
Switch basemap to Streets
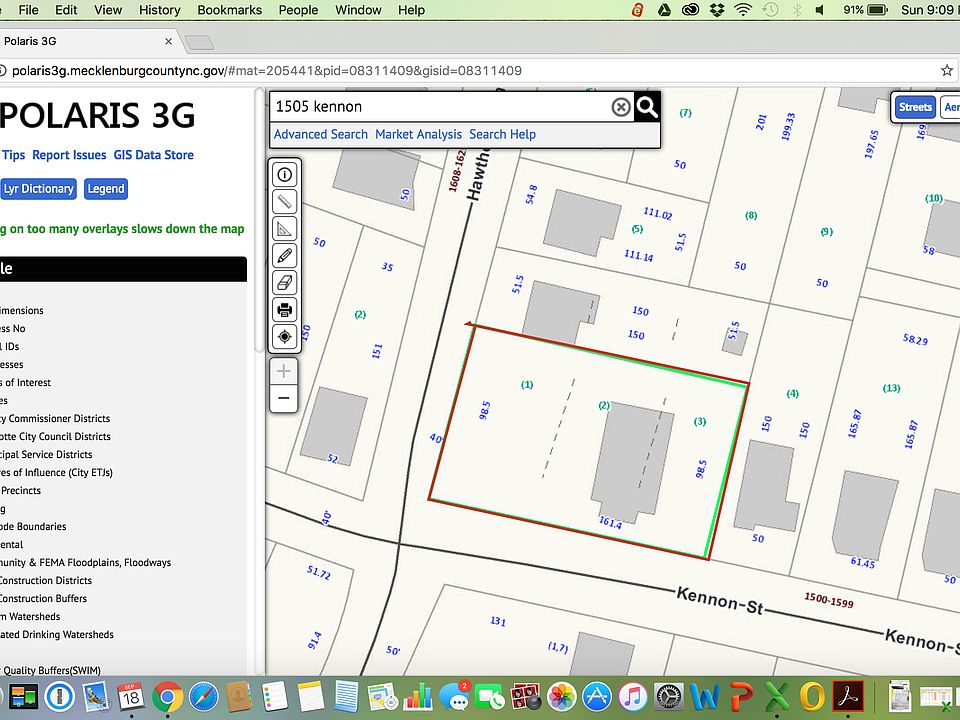coord(915,107)
